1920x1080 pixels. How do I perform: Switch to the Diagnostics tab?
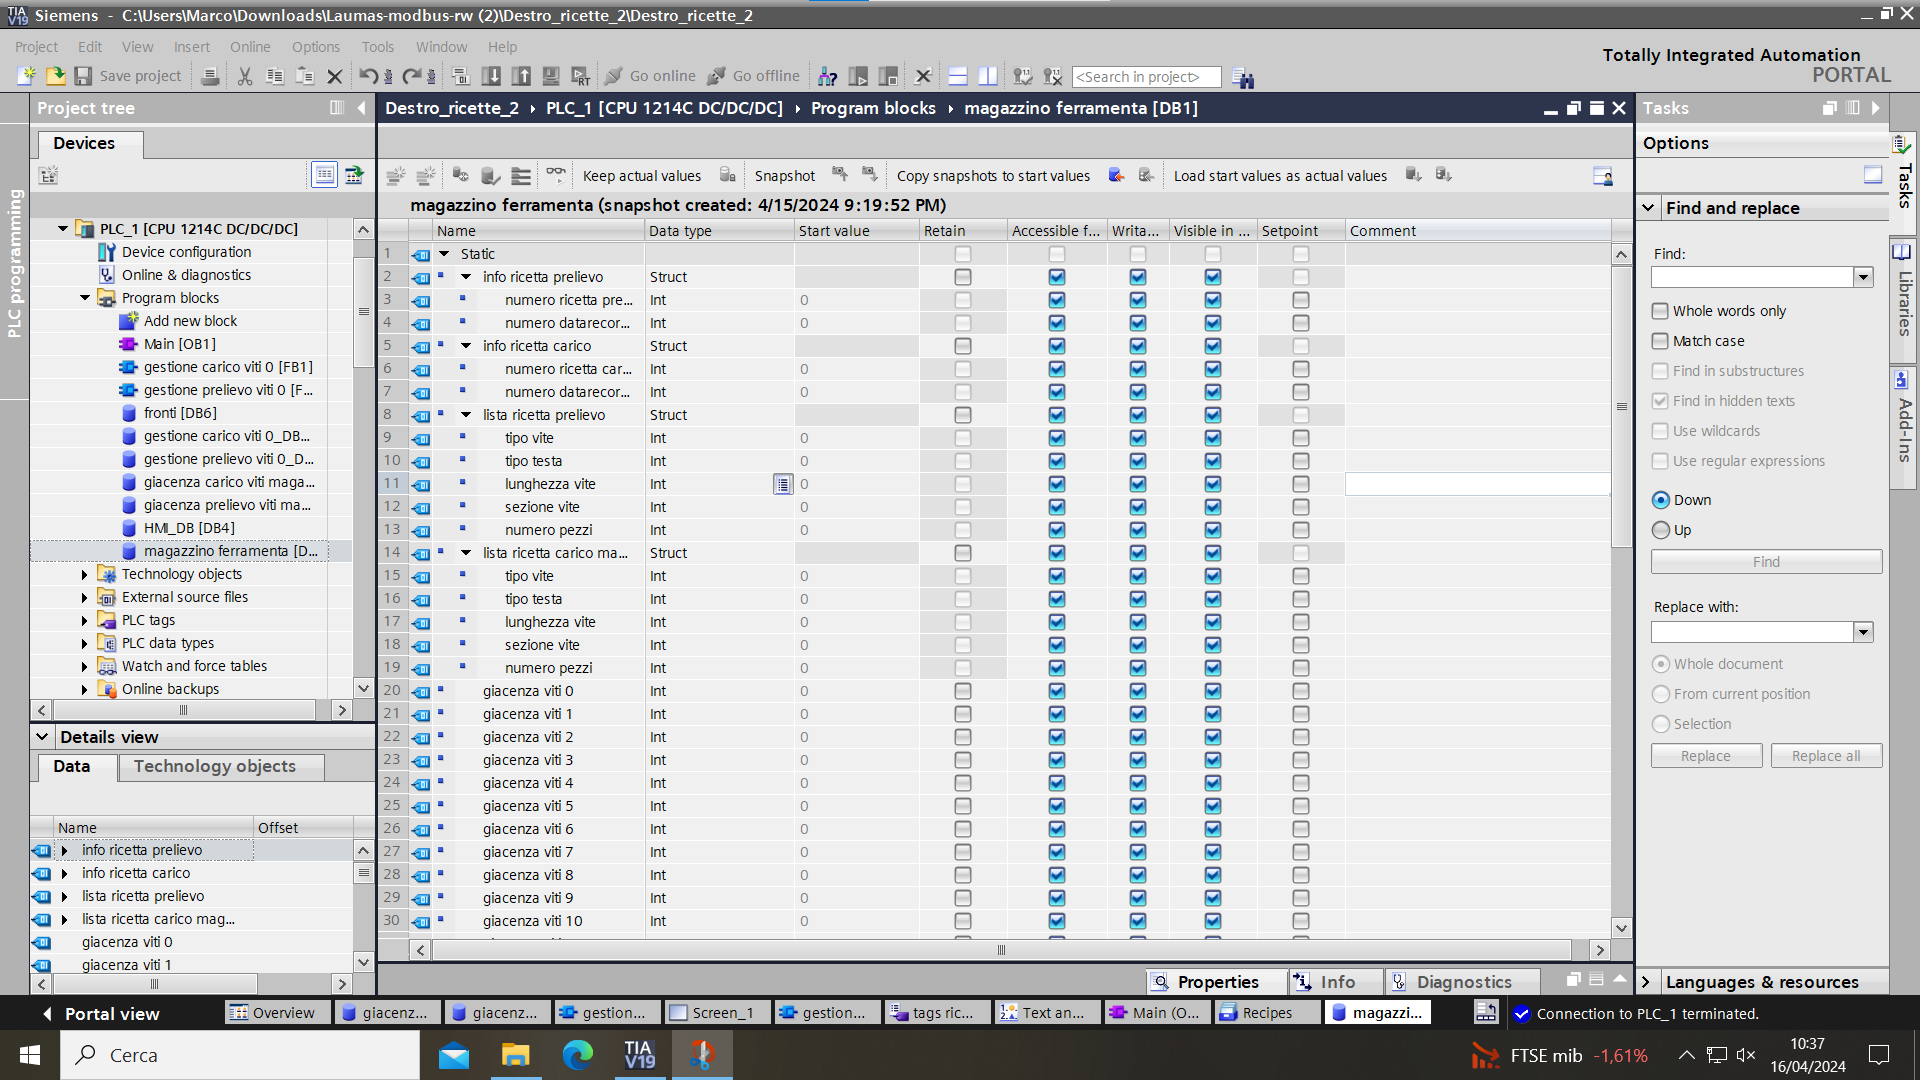click(x=1462, y=982)
